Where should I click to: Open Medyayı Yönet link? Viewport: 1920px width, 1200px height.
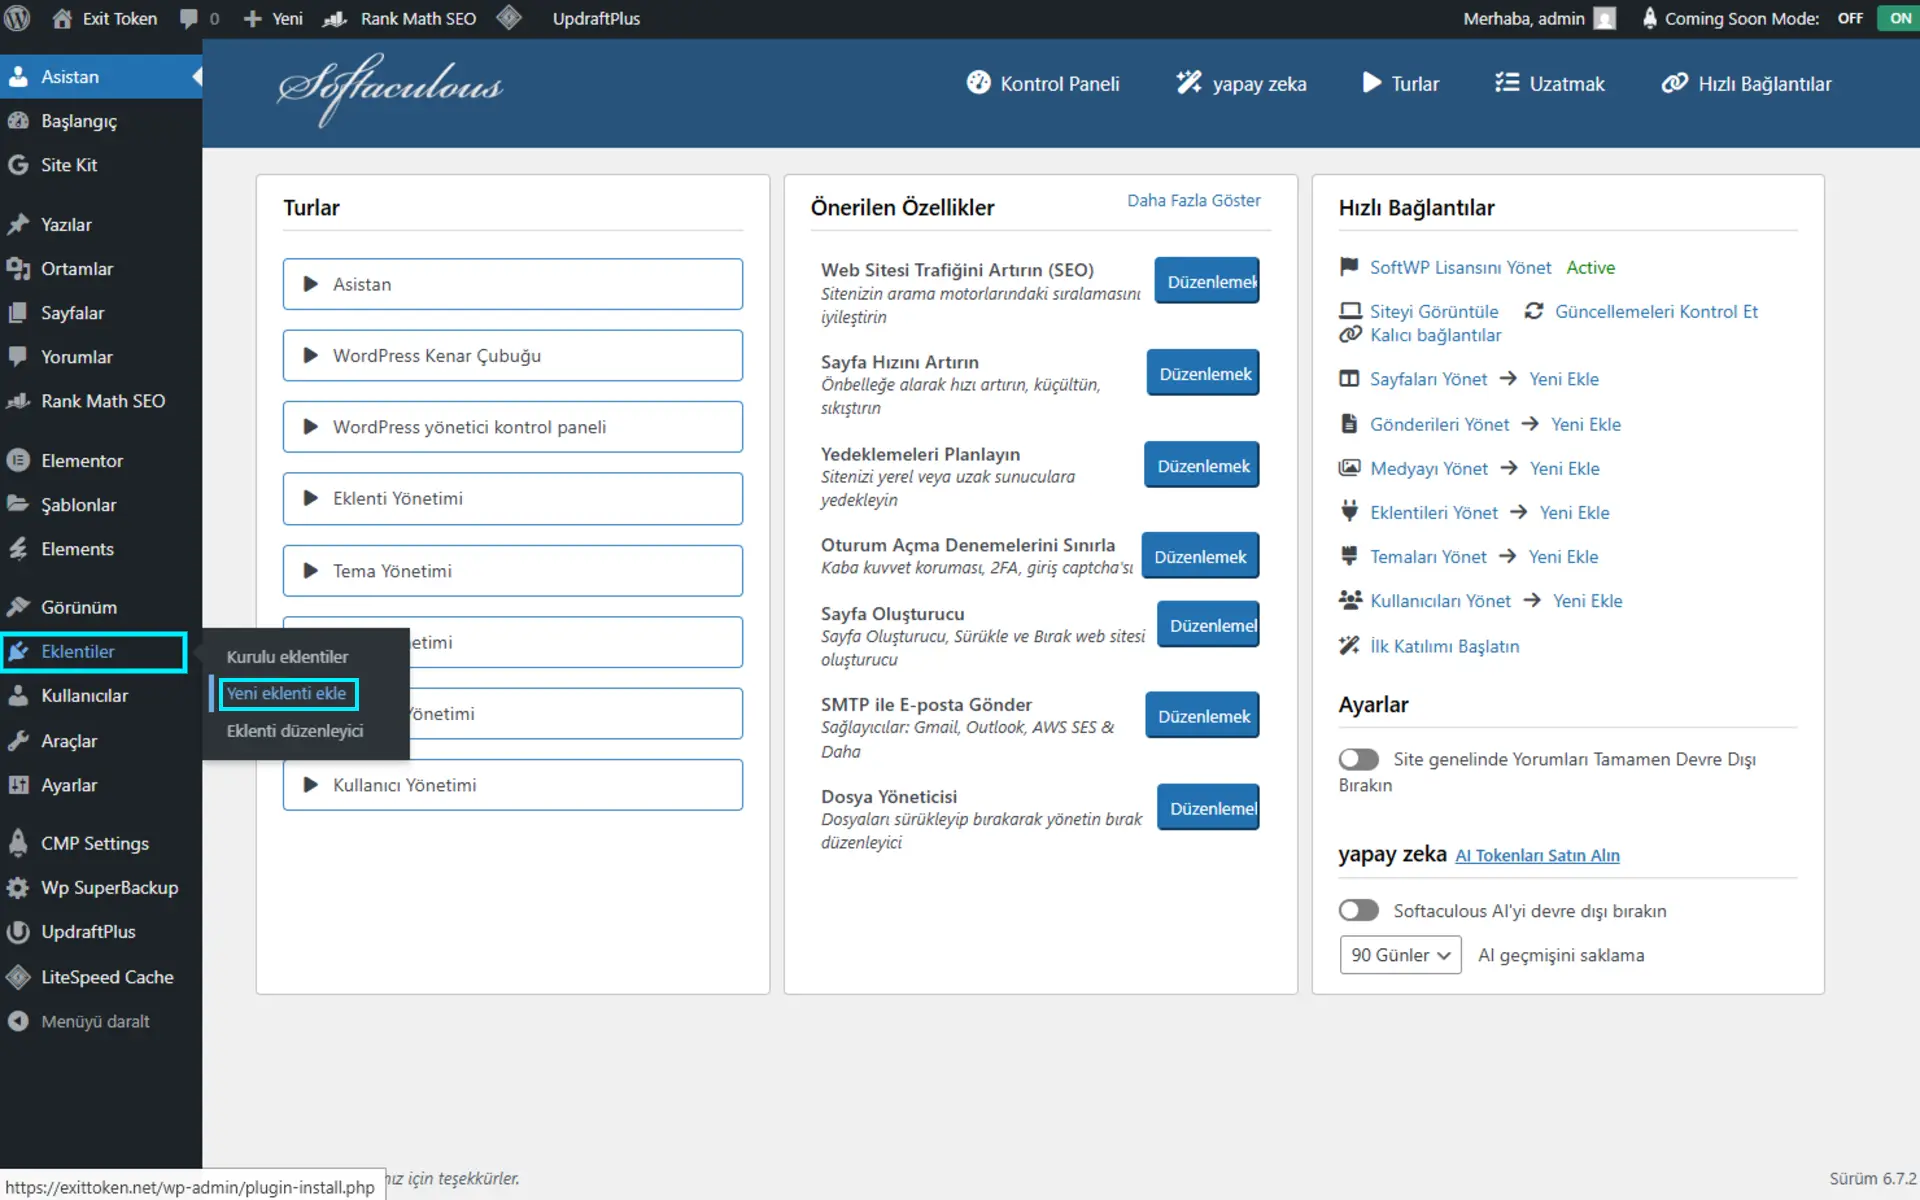tap(1429, 468)
